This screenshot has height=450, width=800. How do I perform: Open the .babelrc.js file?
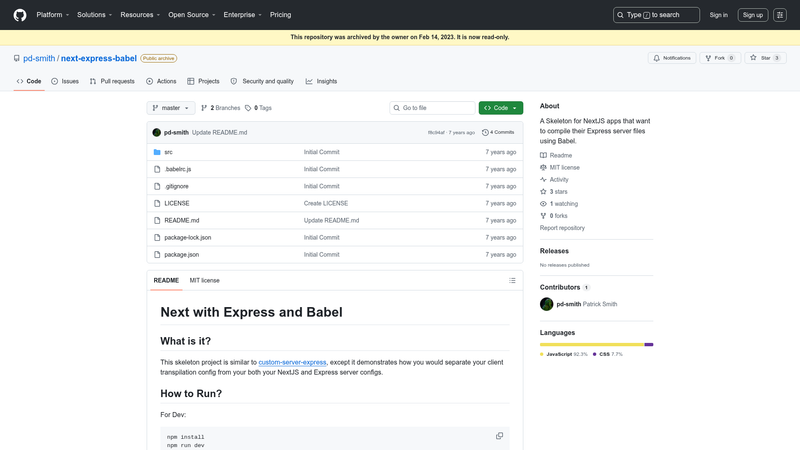pos(178,169)
